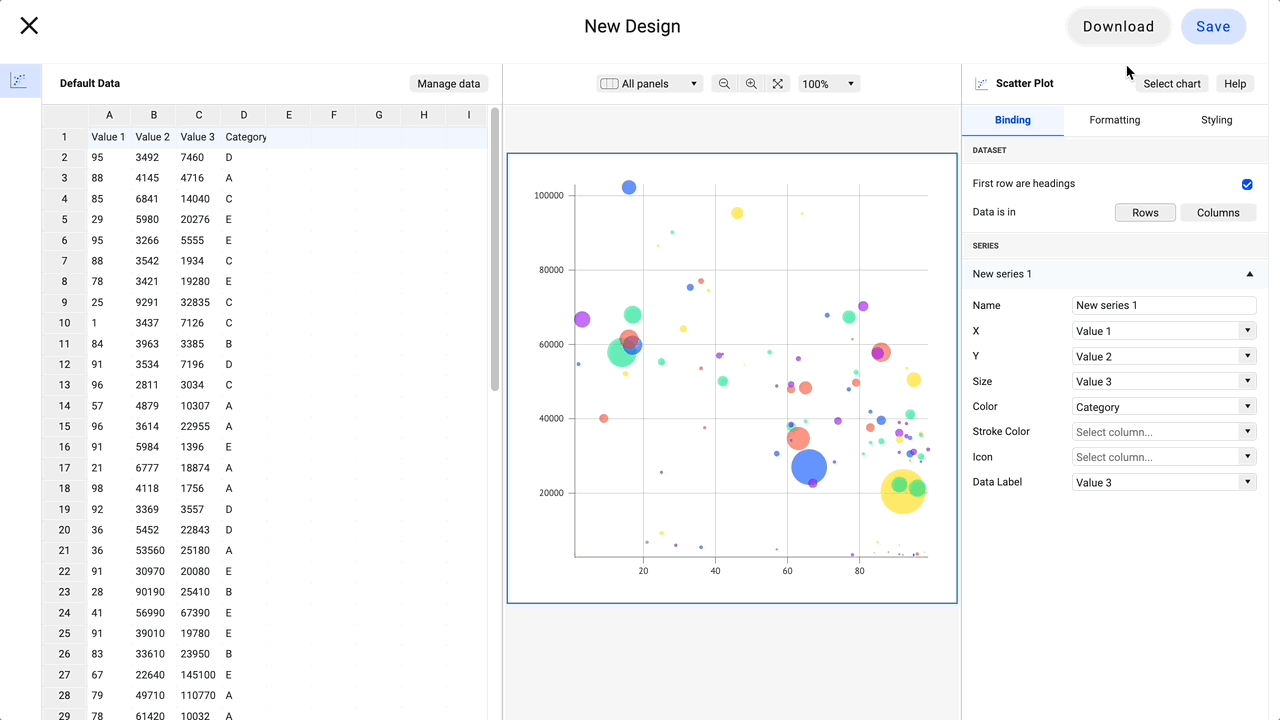1280x720 pixels.
Task: Open the Help button in Scatter Plot panel
Action: 1234,83
